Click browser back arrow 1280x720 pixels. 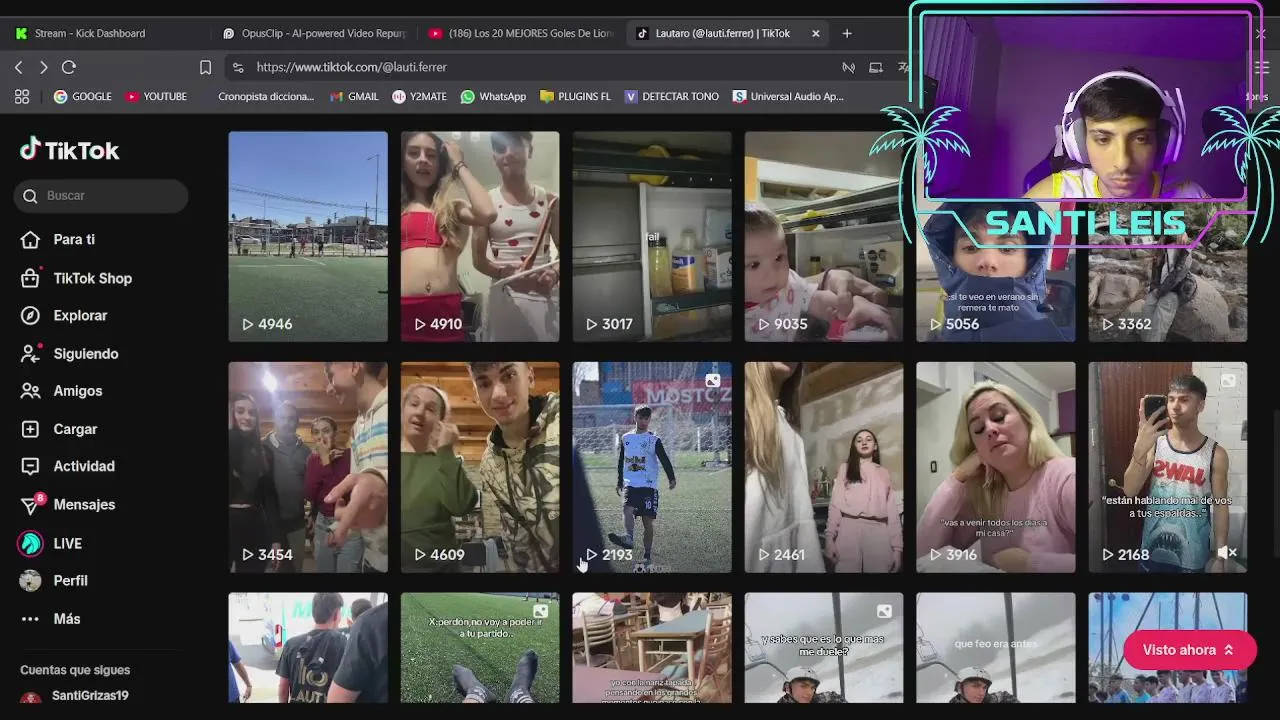18,67
